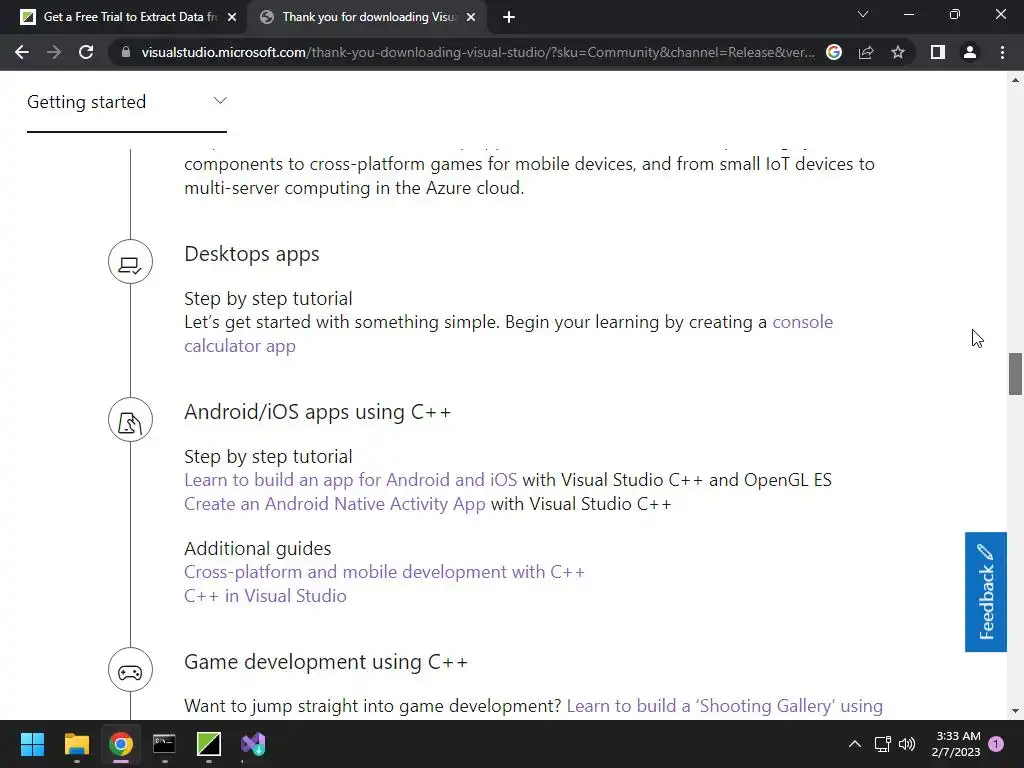Viewport: 1024px width, 768px height.
Task: Click the address bar URL field
Action: pos(477,52)
